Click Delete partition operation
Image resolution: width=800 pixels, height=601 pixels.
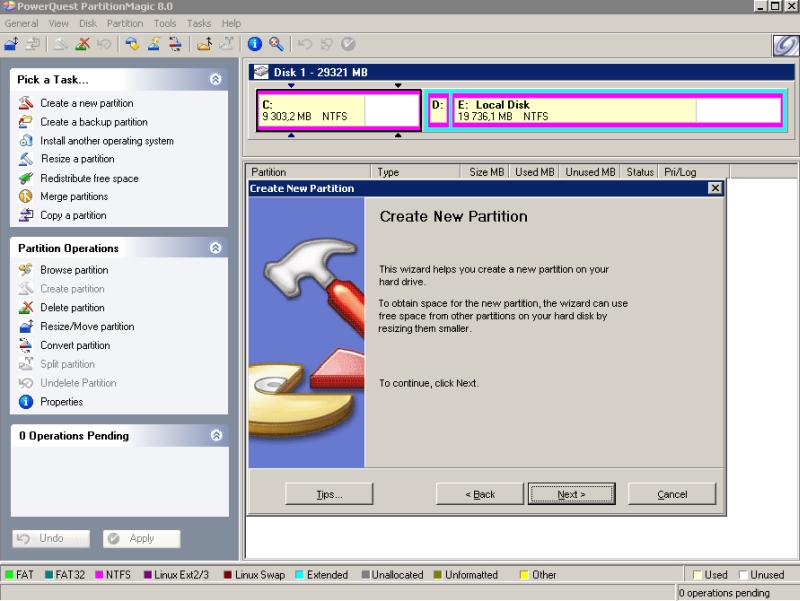click(72, 308)
